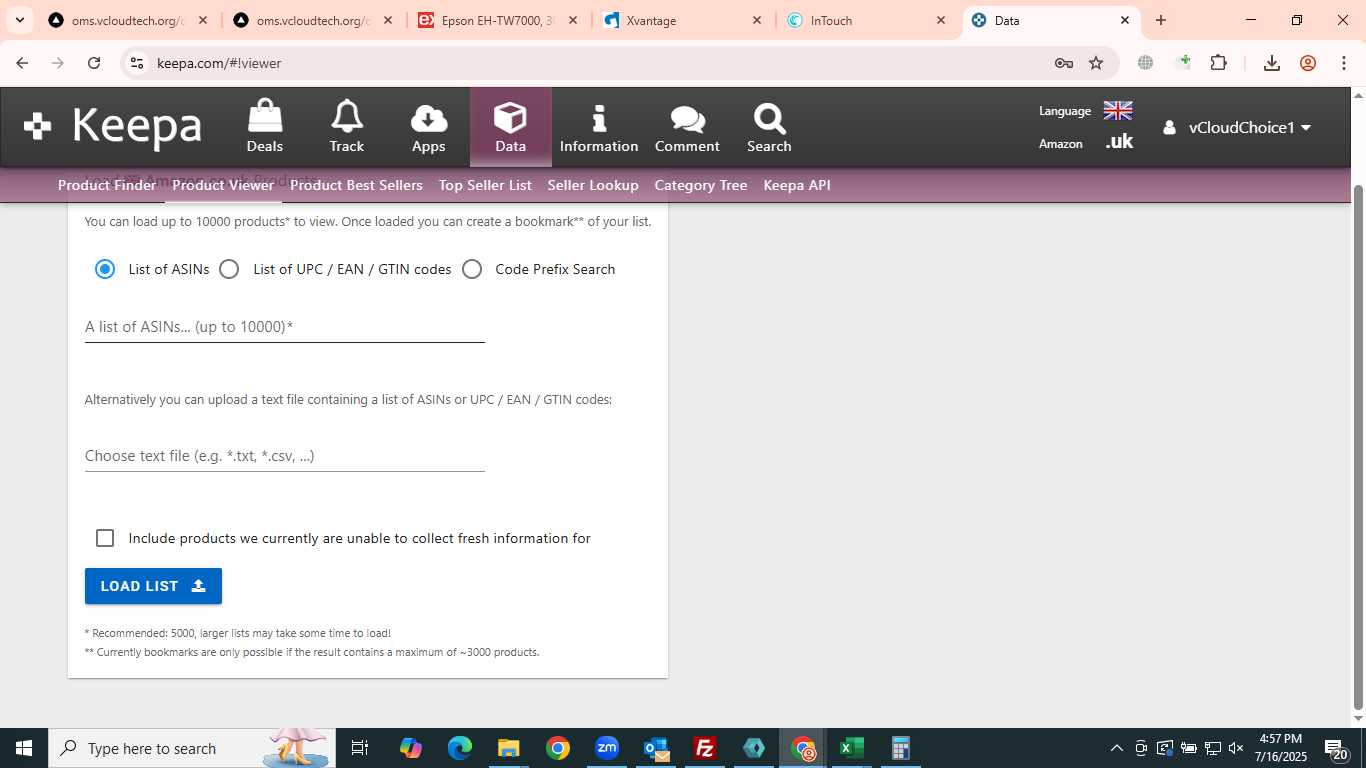Viewport: 1366px width, 768px height.
Task: Switch to the InTouch tab
Action: click(868, 20)
